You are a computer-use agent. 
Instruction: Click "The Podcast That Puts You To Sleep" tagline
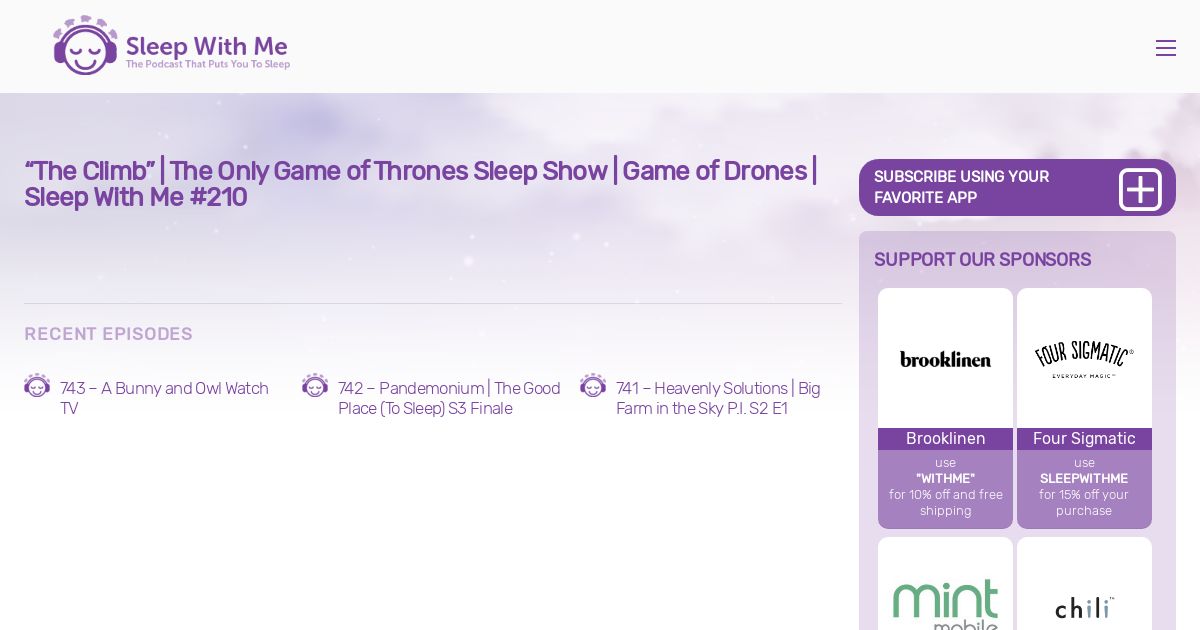pos(208,64)
